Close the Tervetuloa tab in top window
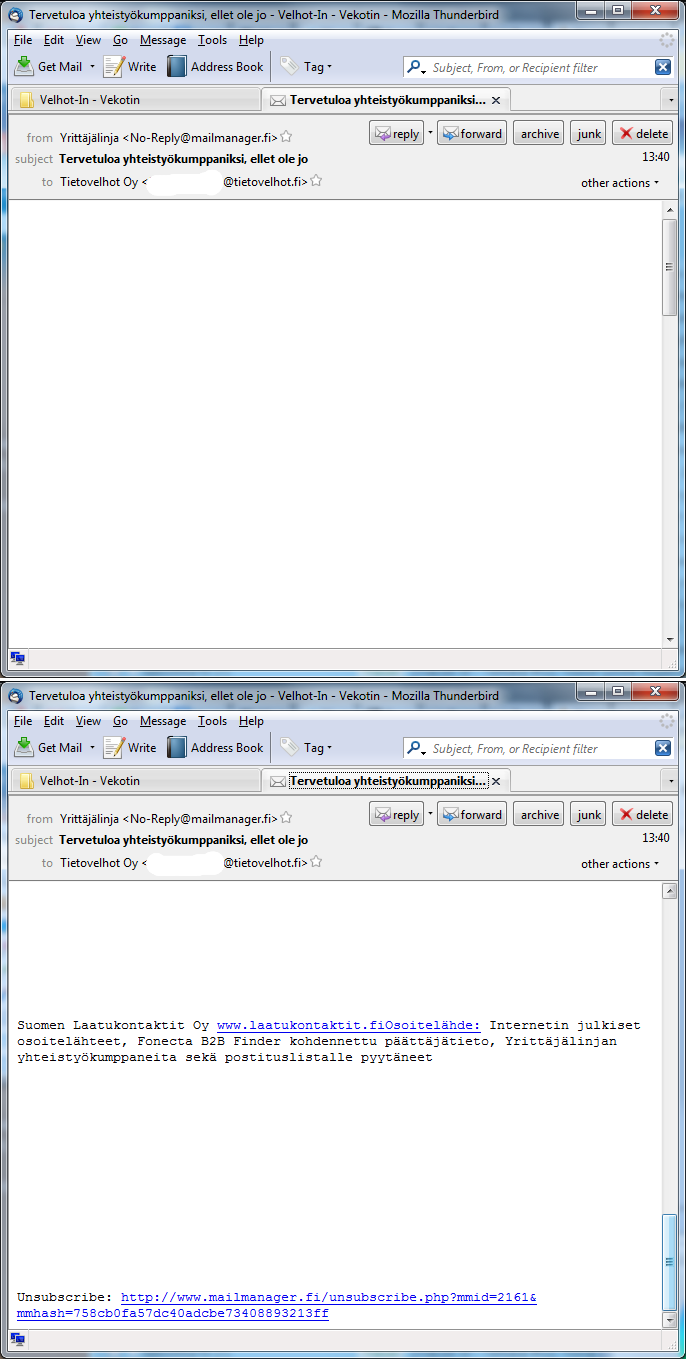Screen dimensions: 686x1360 tap(496, 100)
